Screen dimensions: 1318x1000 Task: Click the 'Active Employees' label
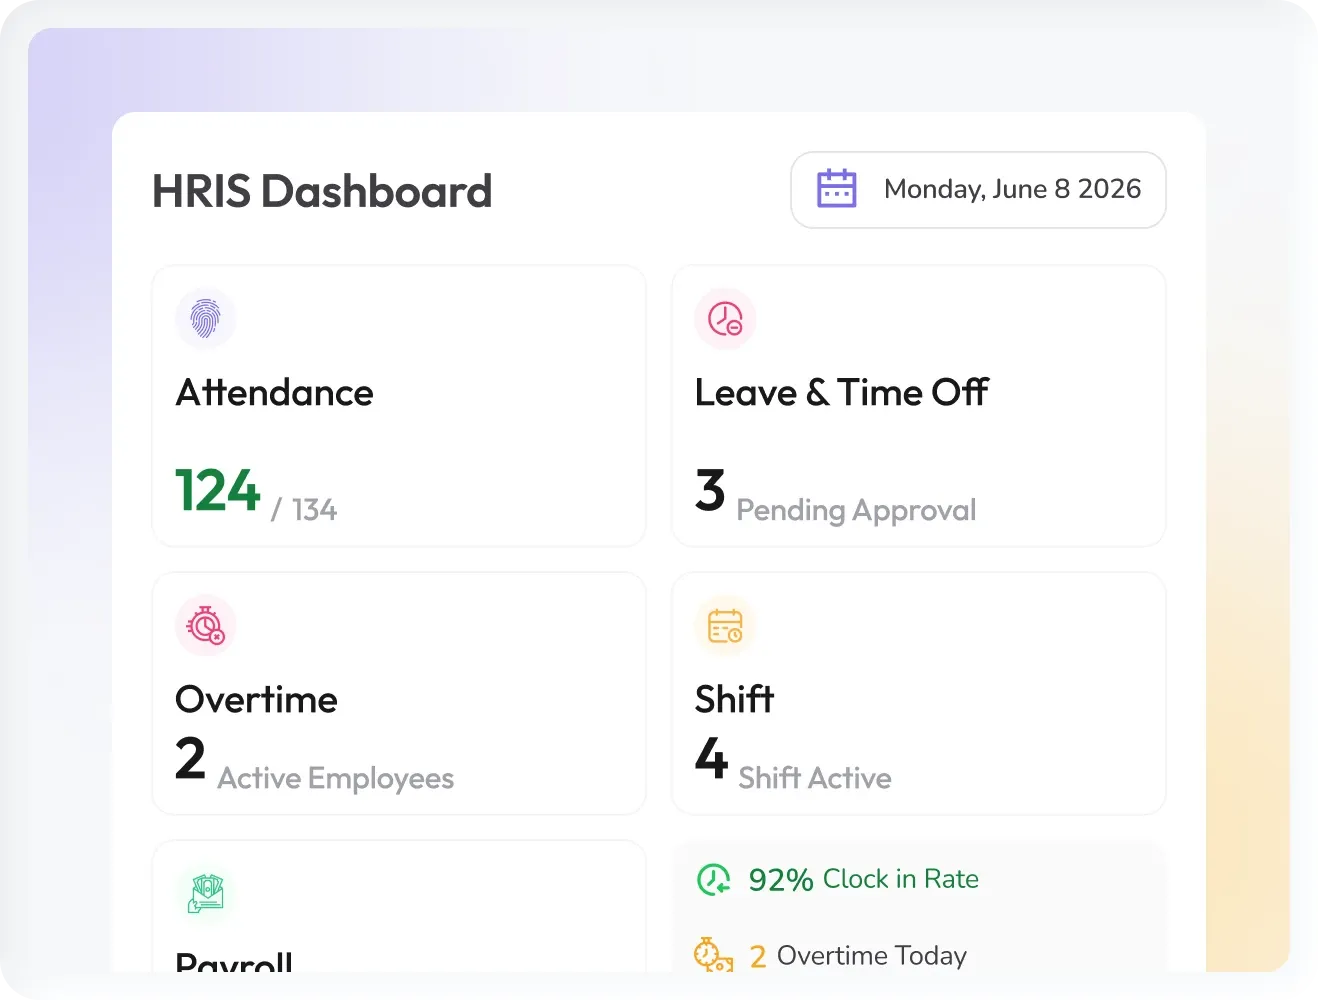click(336, 779)
